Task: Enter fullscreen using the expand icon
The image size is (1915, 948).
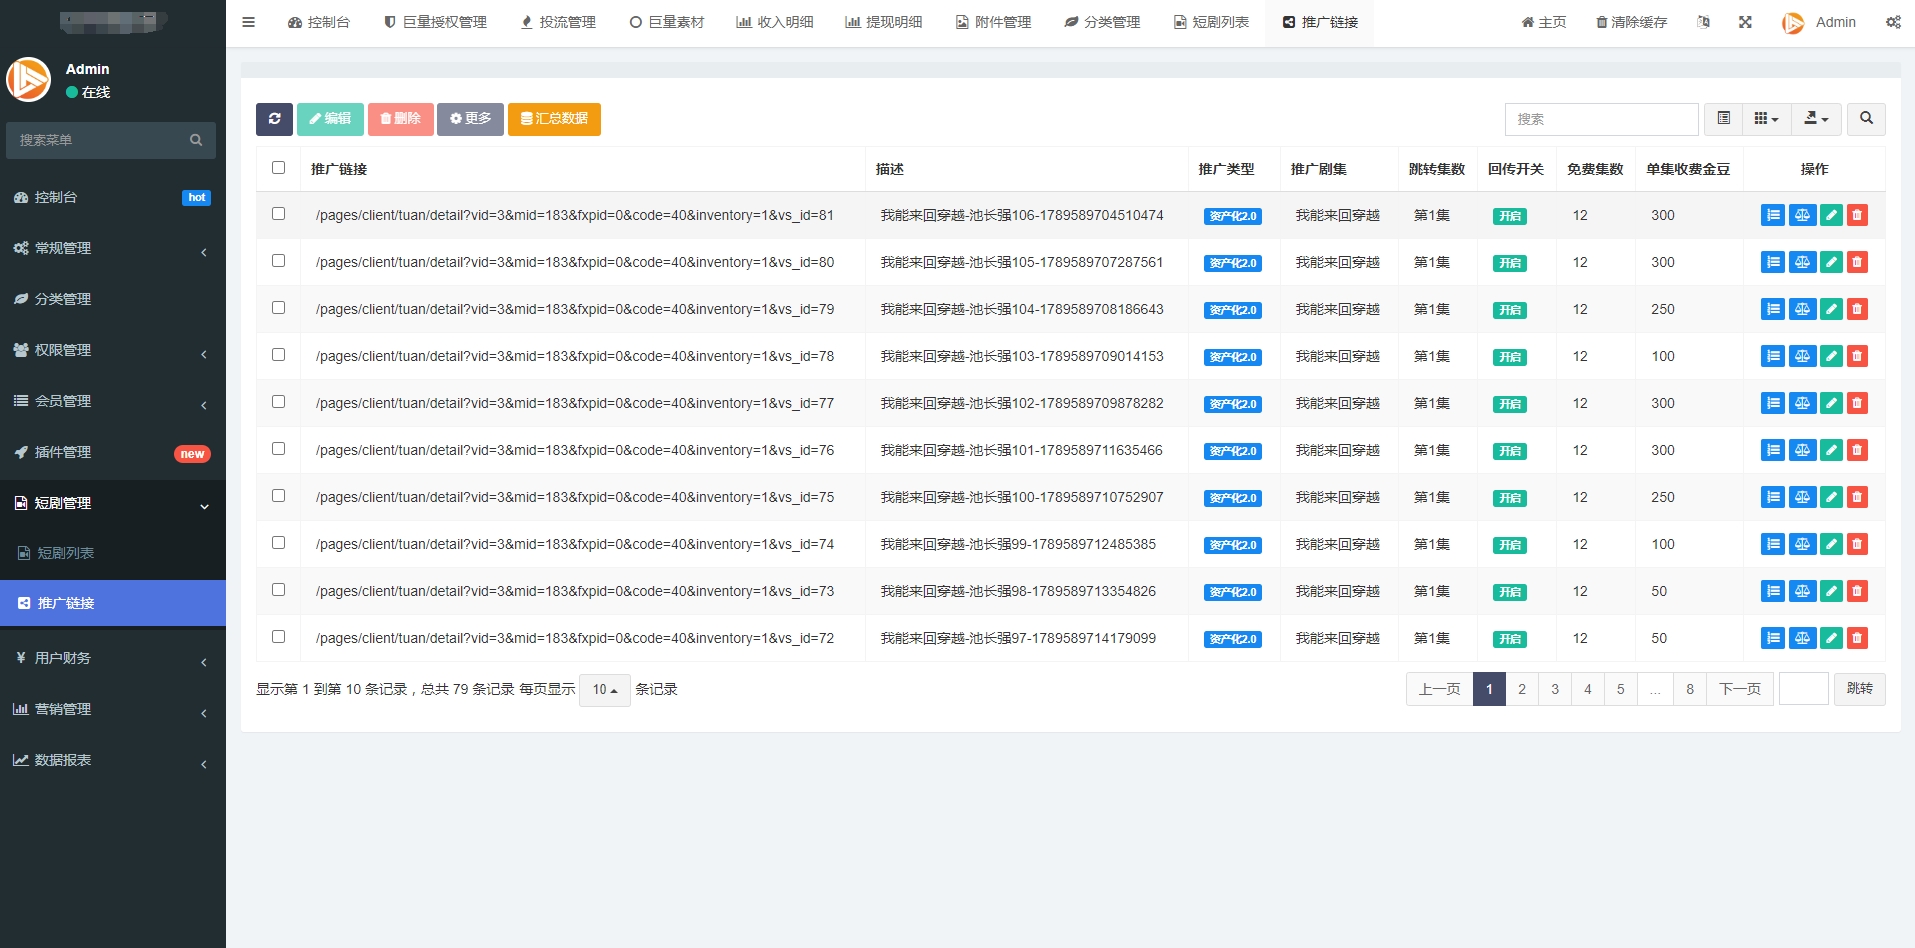Action: coord(1745,22)
